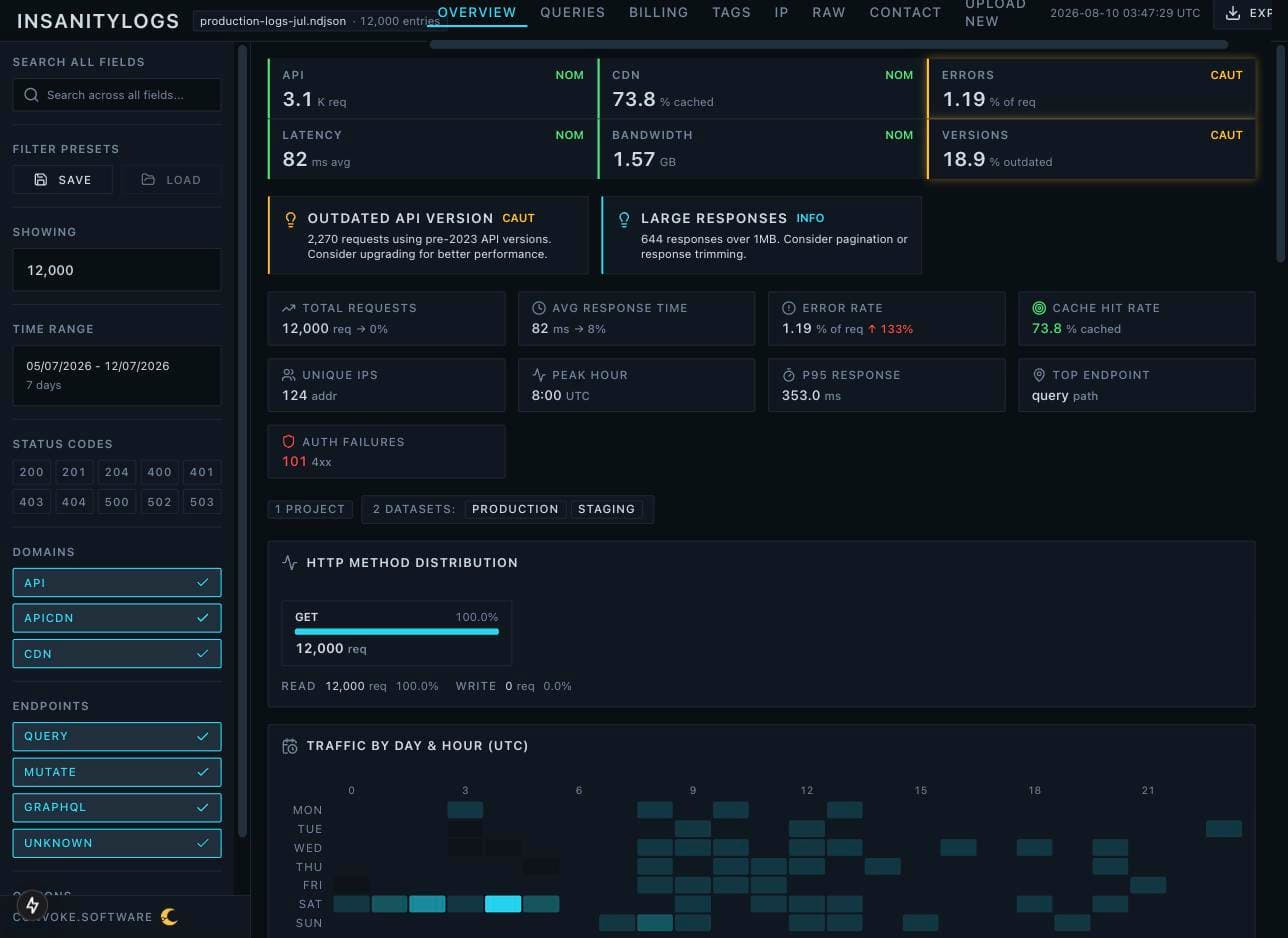Open the IP tab
The width and height of the screenshot is (1288, 938).
(x=782, y=13)
